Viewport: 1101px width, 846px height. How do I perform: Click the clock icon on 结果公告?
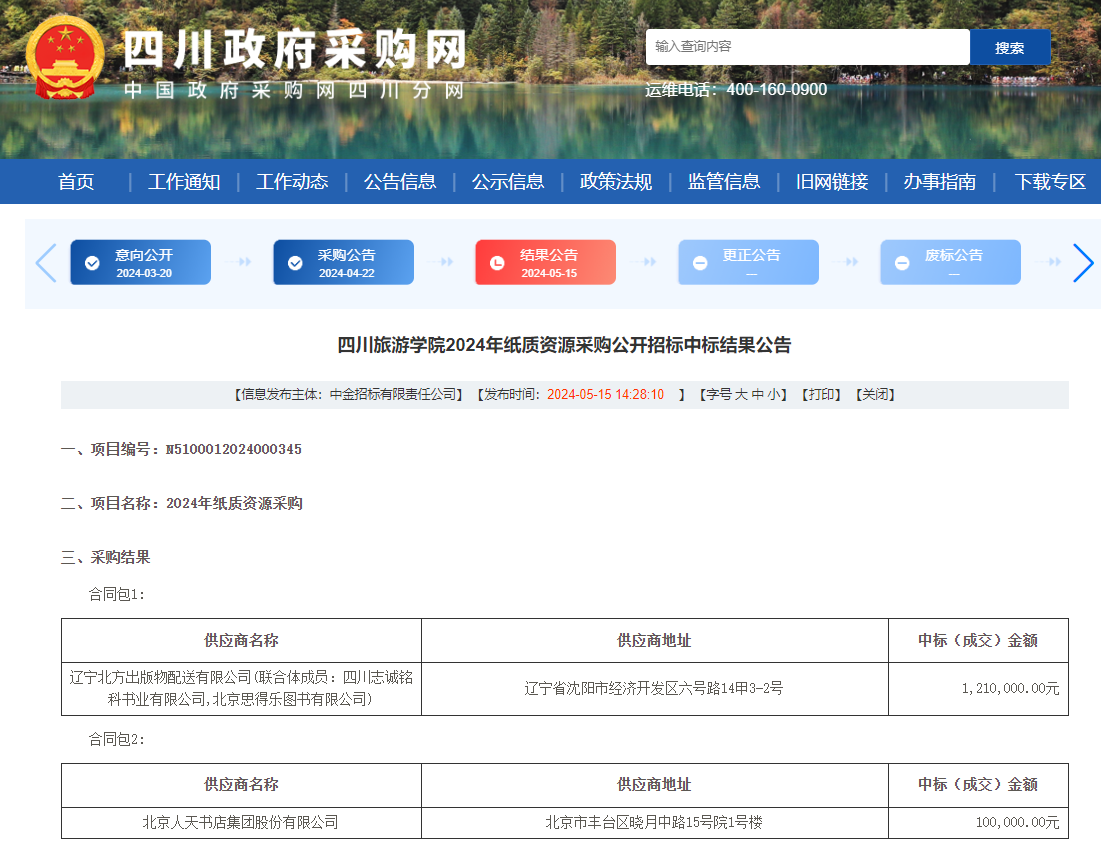[497, 263]
